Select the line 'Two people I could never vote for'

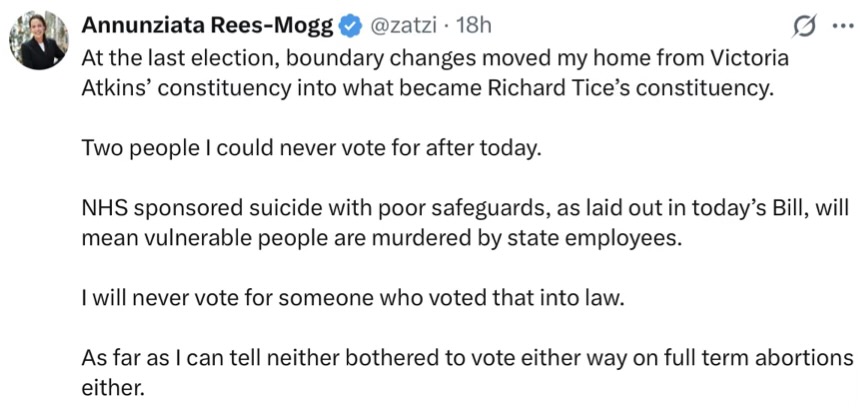[311, 149]
